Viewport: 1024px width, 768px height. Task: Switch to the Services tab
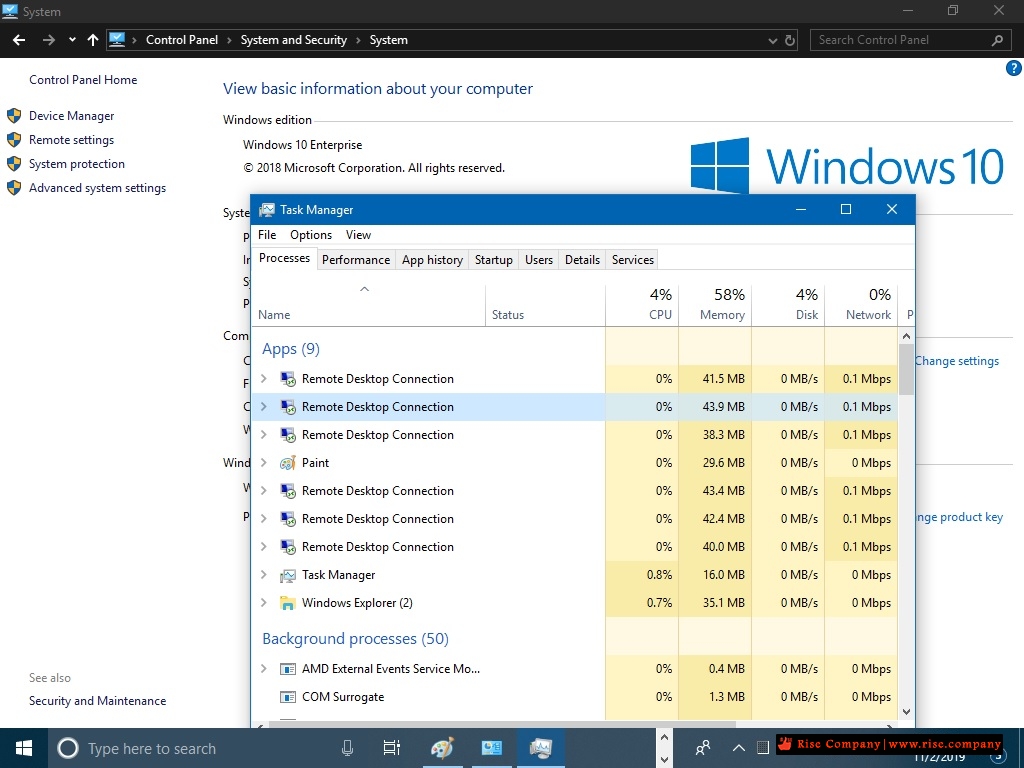click(x=633, y=260)
